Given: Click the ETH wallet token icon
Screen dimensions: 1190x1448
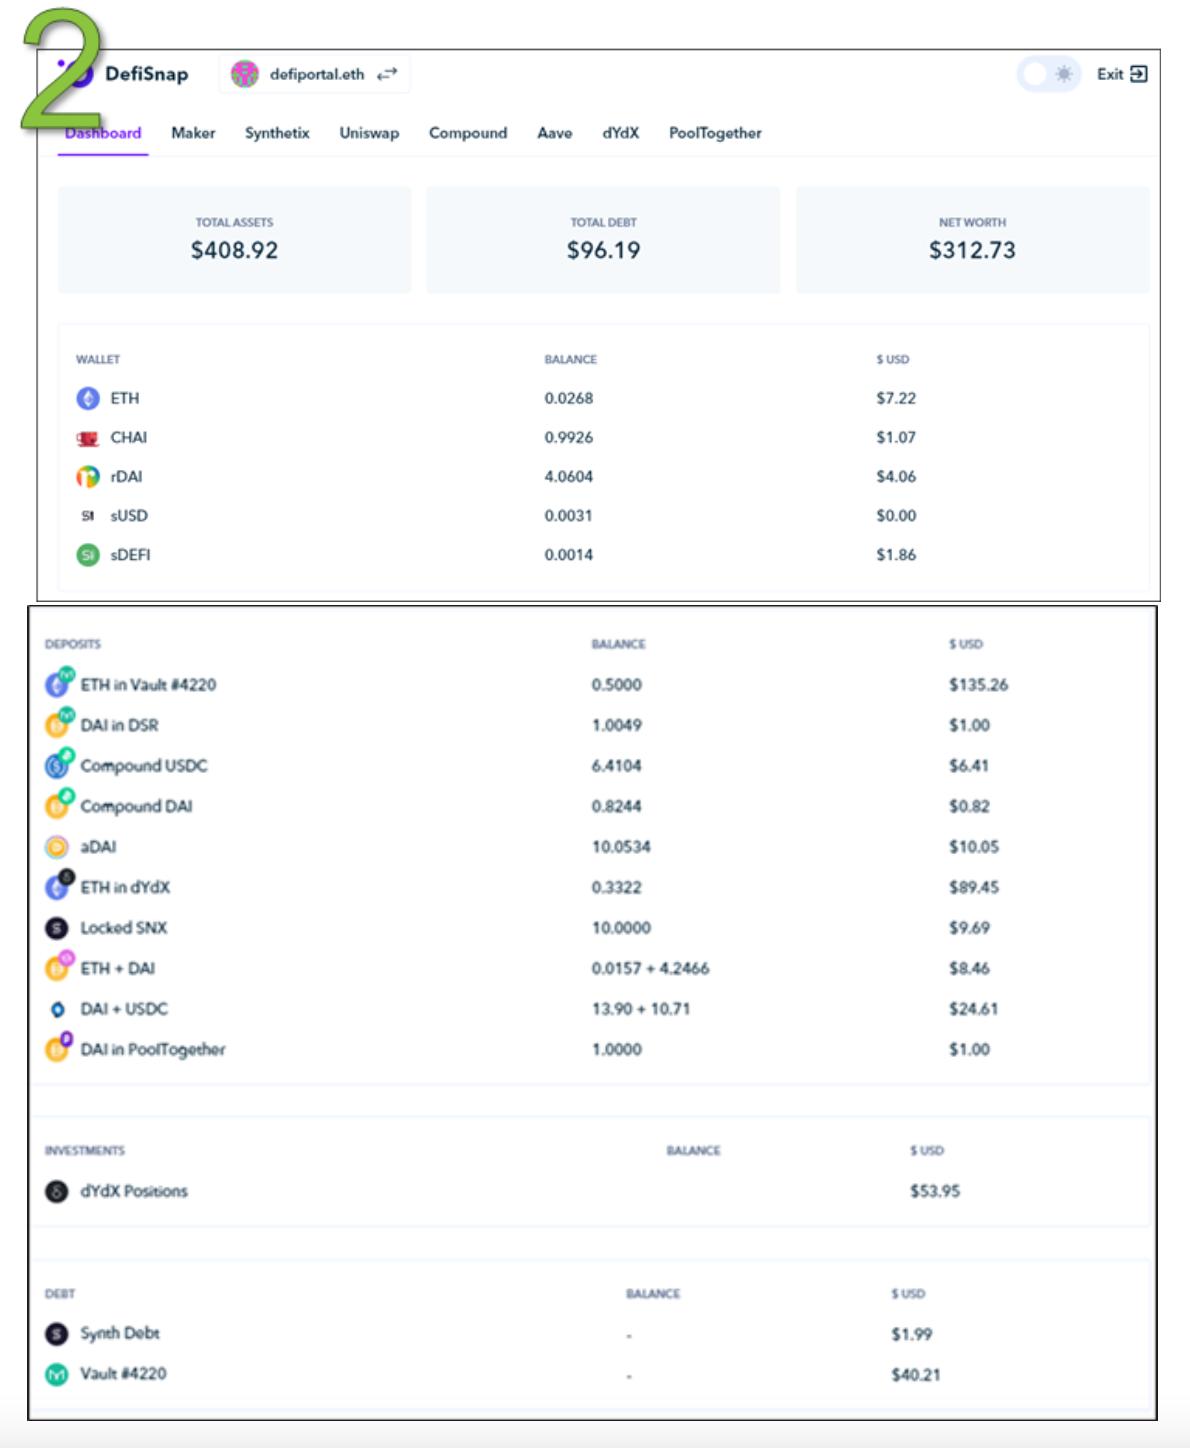Looking at the screenshot, I should (88, 398).
